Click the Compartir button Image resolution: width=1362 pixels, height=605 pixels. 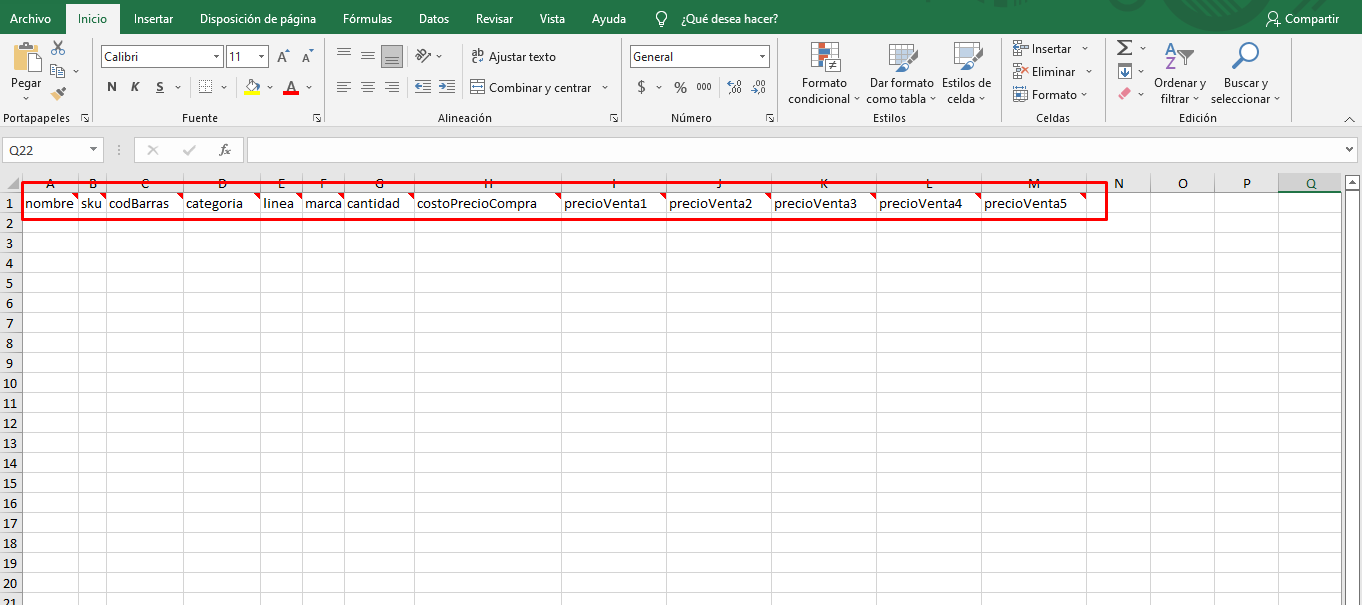click(x=1302, y=19)
